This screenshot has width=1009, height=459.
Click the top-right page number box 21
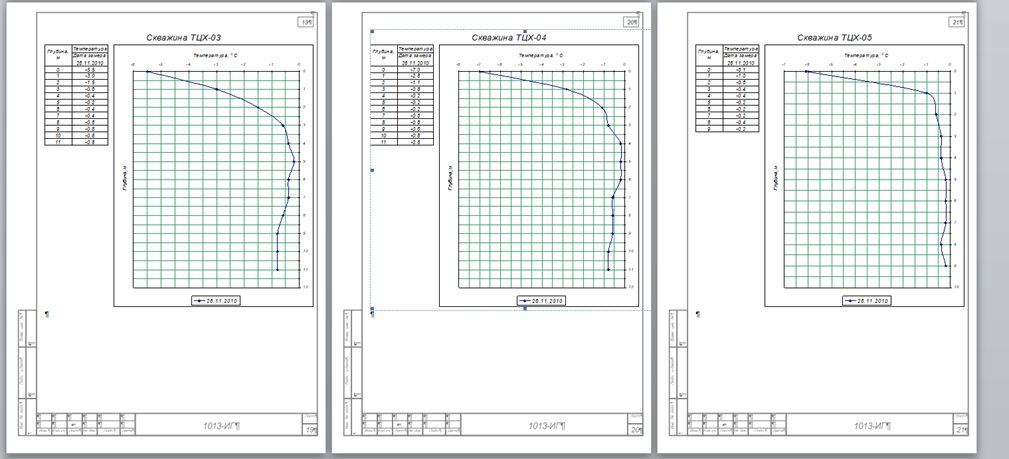pos(958,21)
